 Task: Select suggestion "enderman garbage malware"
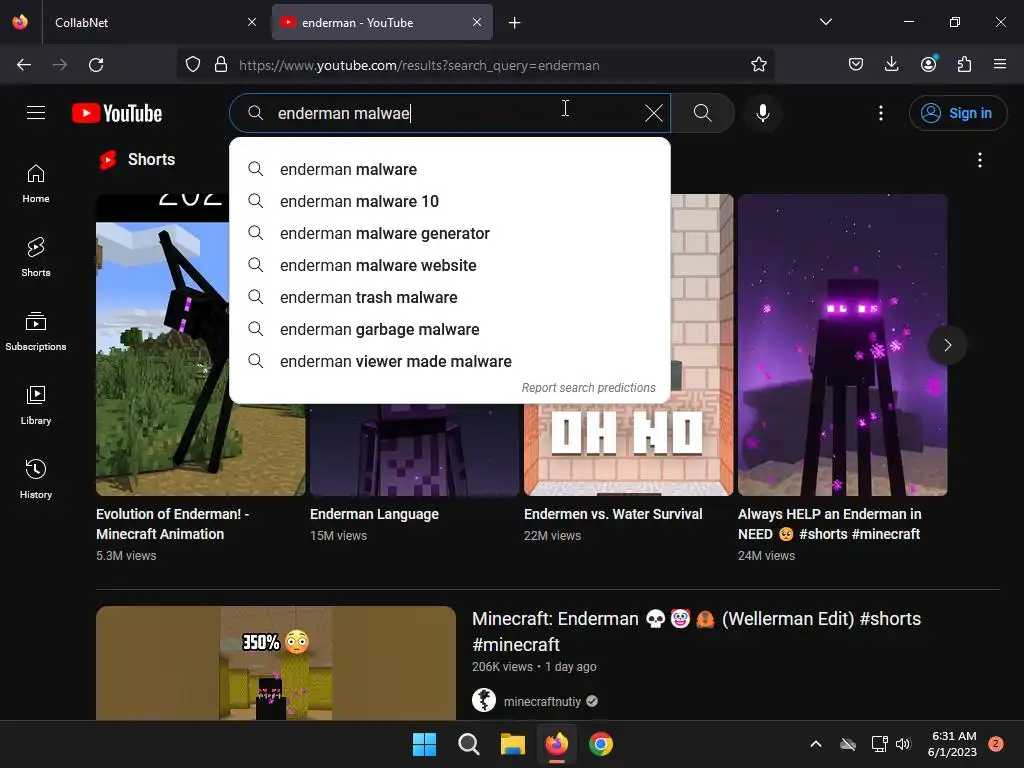(450, 330)
